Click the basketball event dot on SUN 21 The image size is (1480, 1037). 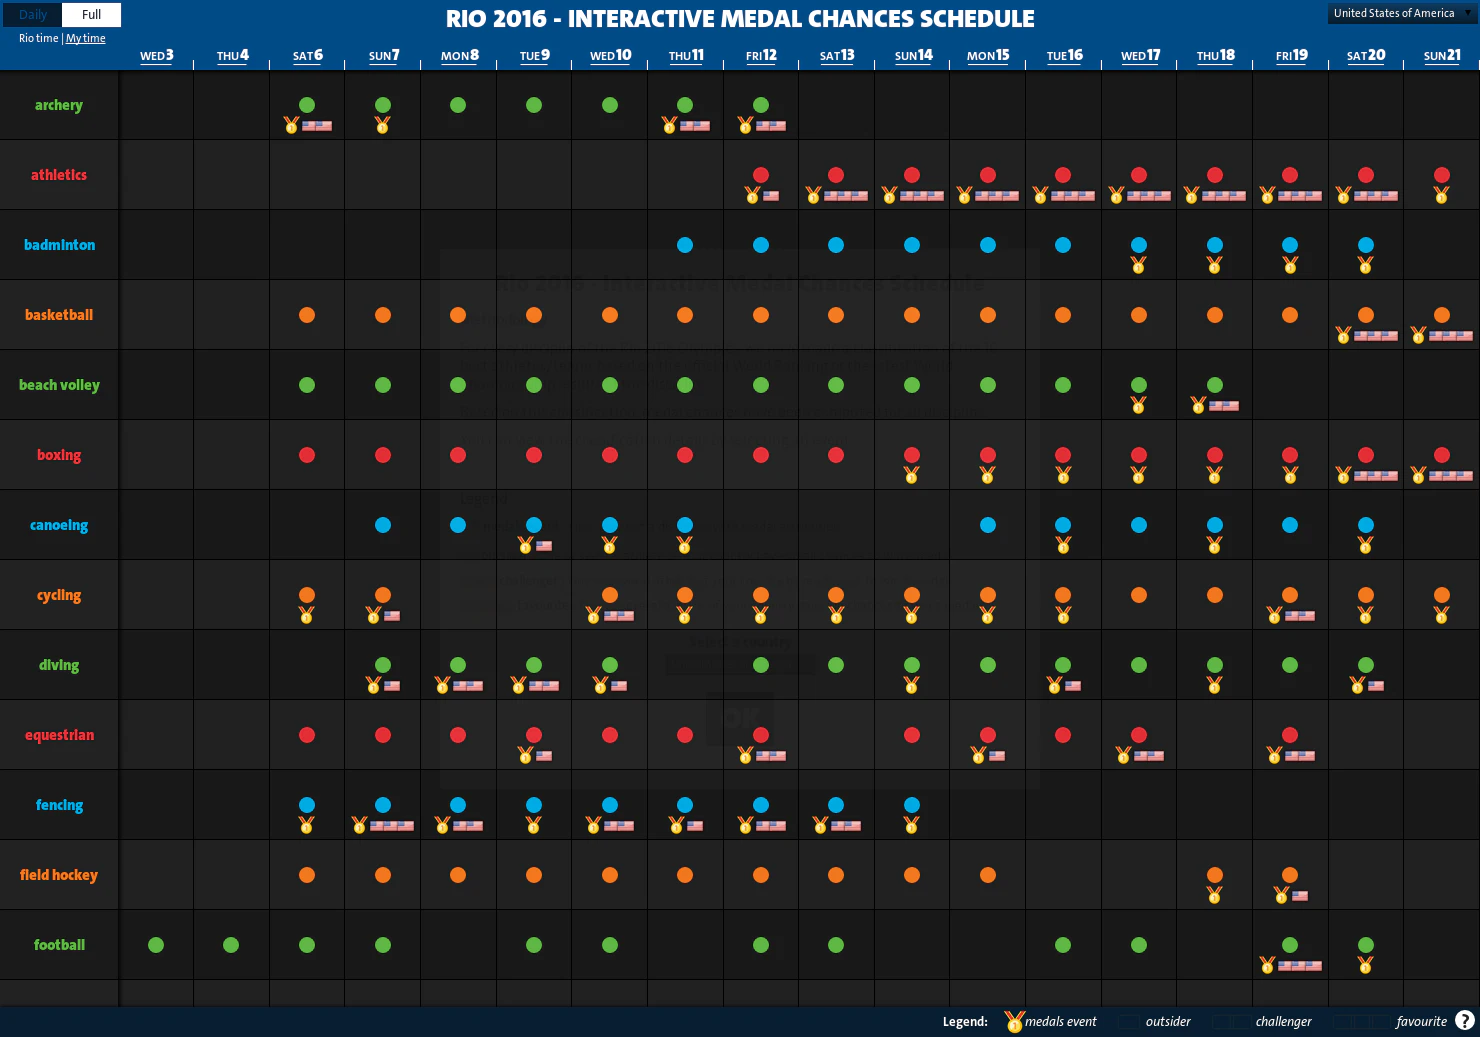point(1442,315)
